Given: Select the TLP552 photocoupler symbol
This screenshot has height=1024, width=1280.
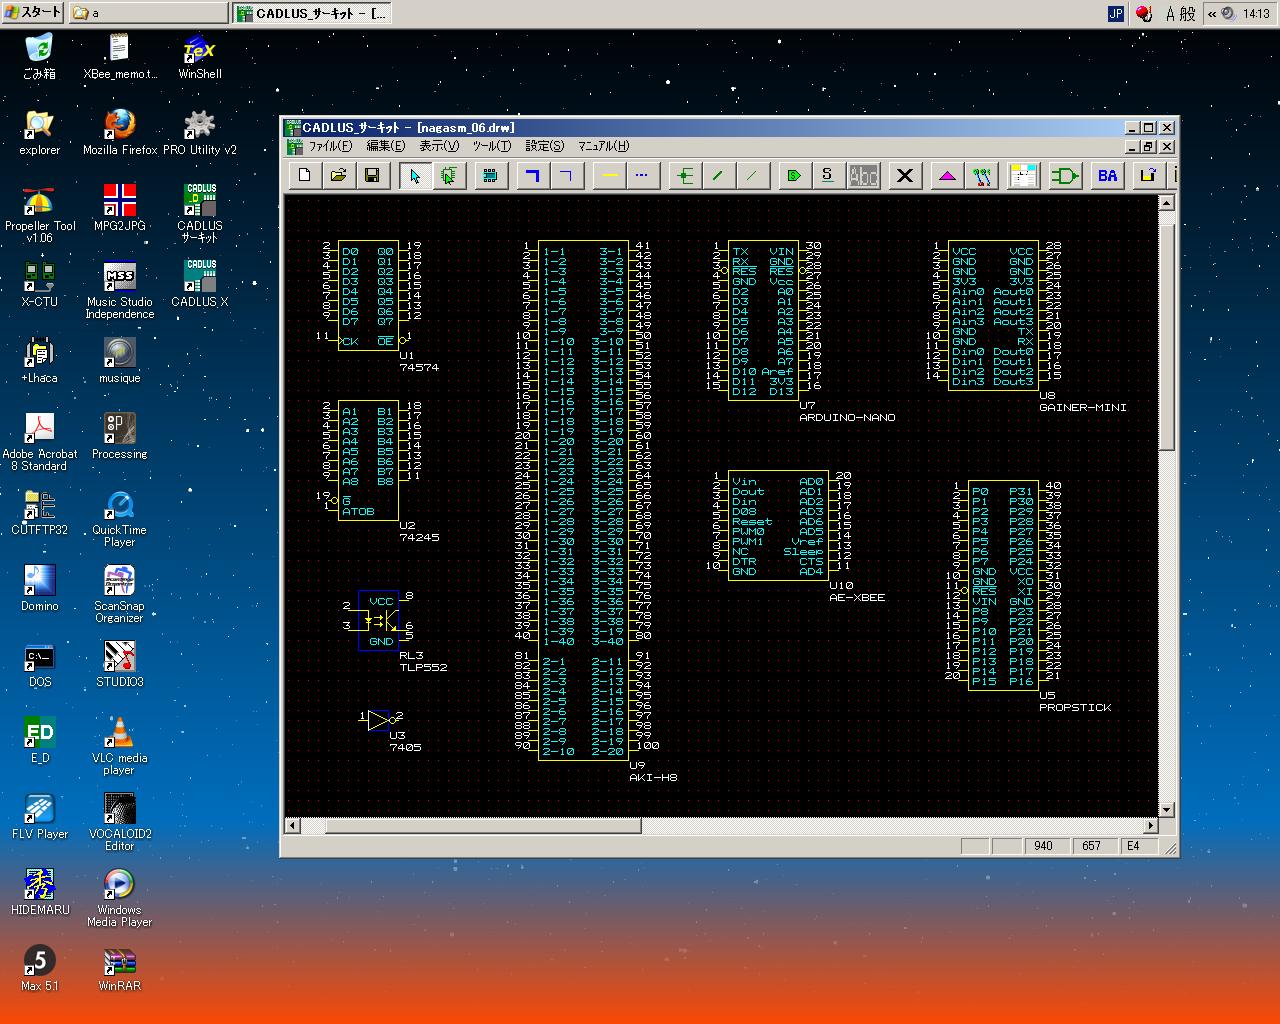Looking at the screenshot, I should tap(379, 621).
